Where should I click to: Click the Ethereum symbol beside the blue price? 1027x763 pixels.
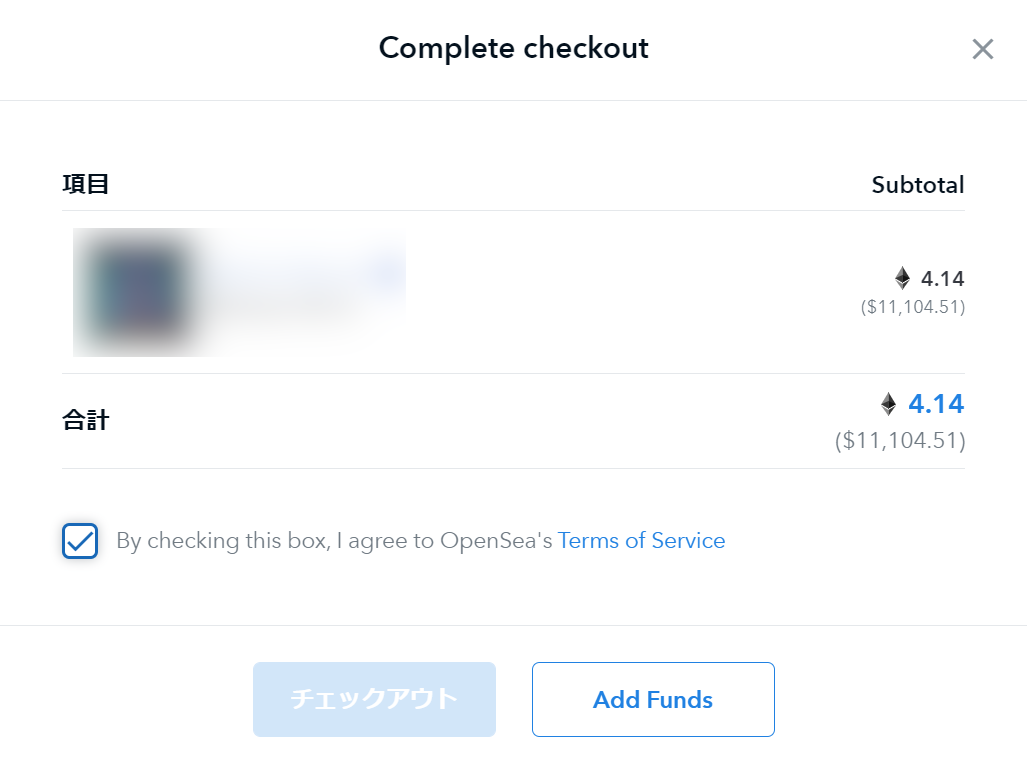coord(888,404)
